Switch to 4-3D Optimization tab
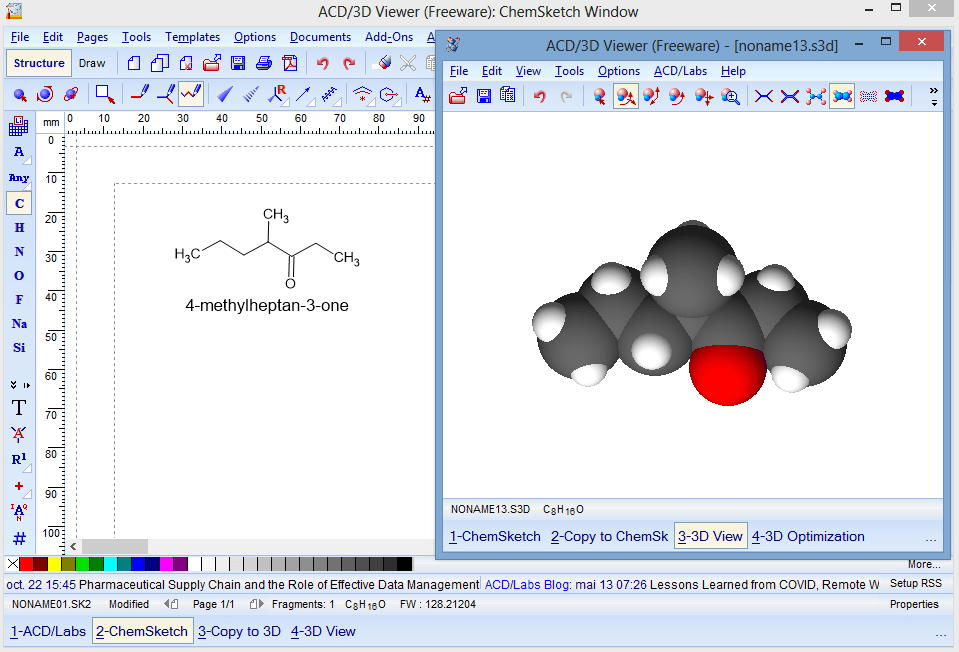Screen dimensions: 959x652 (808, 536)
